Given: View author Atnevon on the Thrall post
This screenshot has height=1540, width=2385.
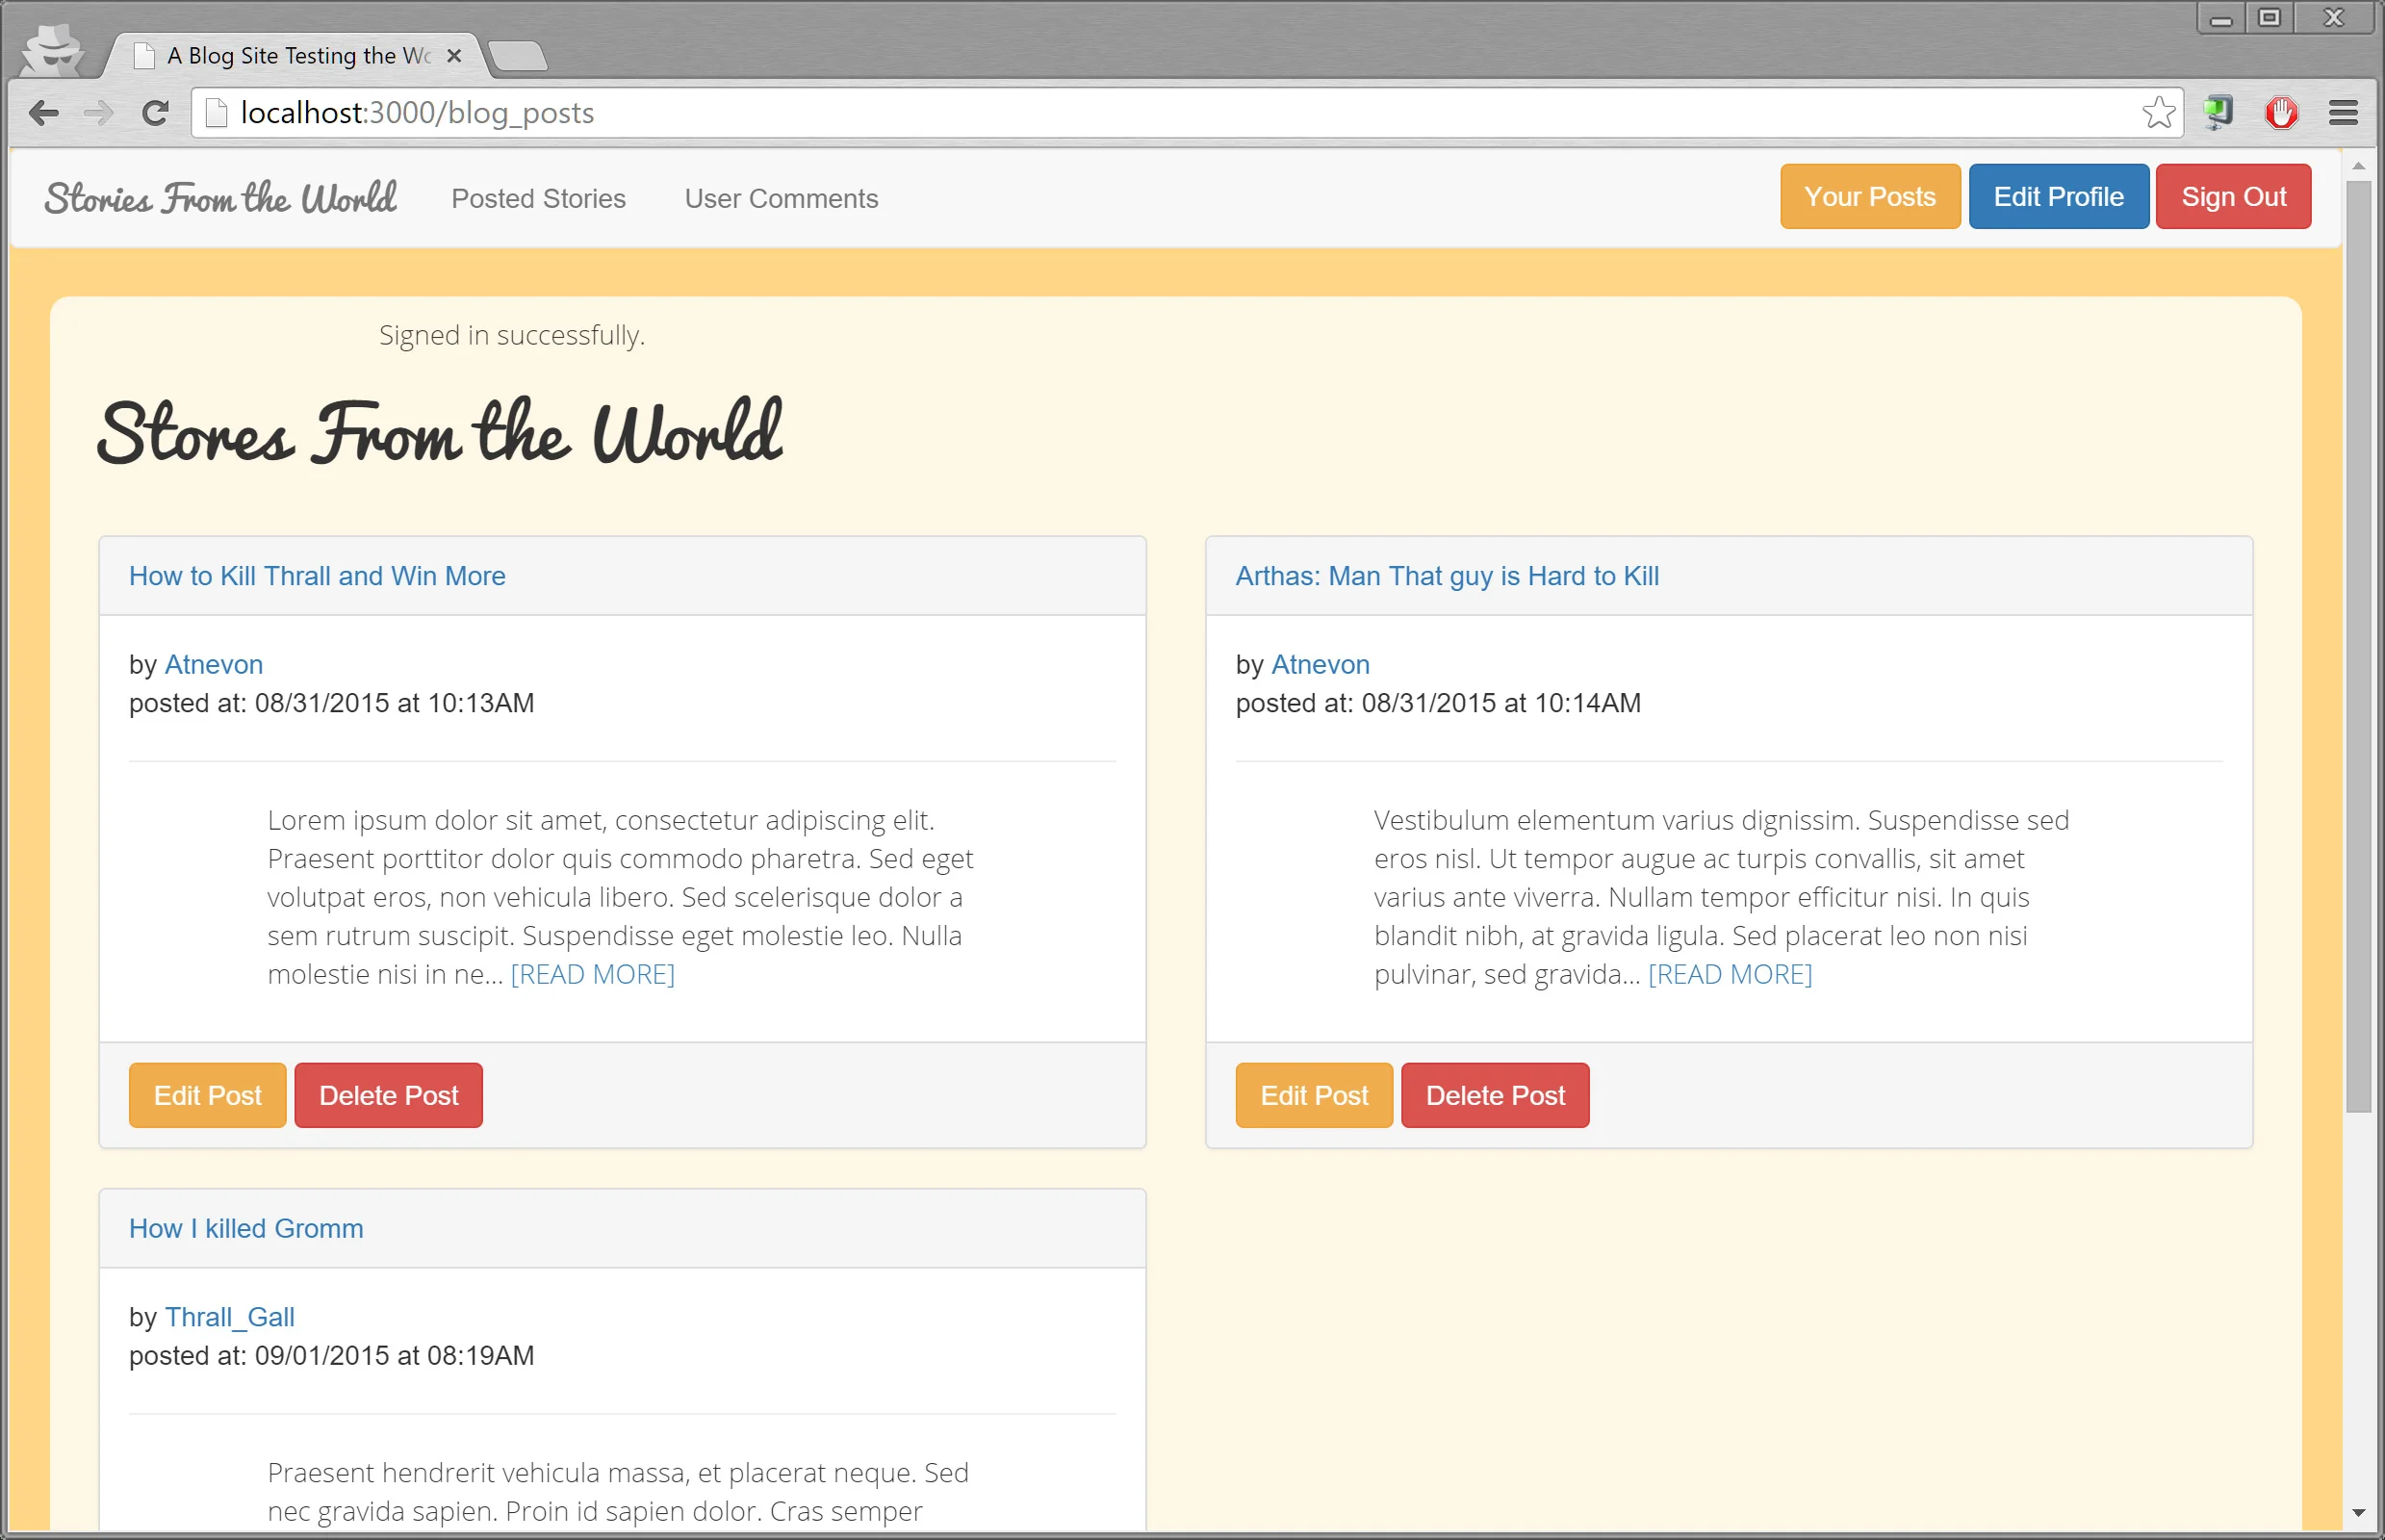Looking at the screenshot, I should [214, 665].
